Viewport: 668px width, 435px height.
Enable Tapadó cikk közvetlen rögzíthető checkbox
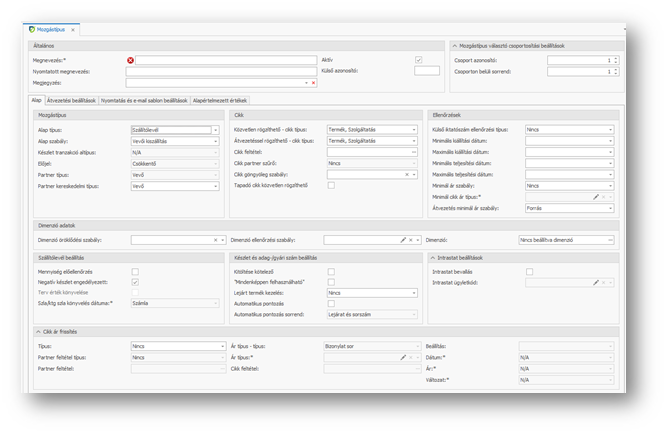coord(331,185)
